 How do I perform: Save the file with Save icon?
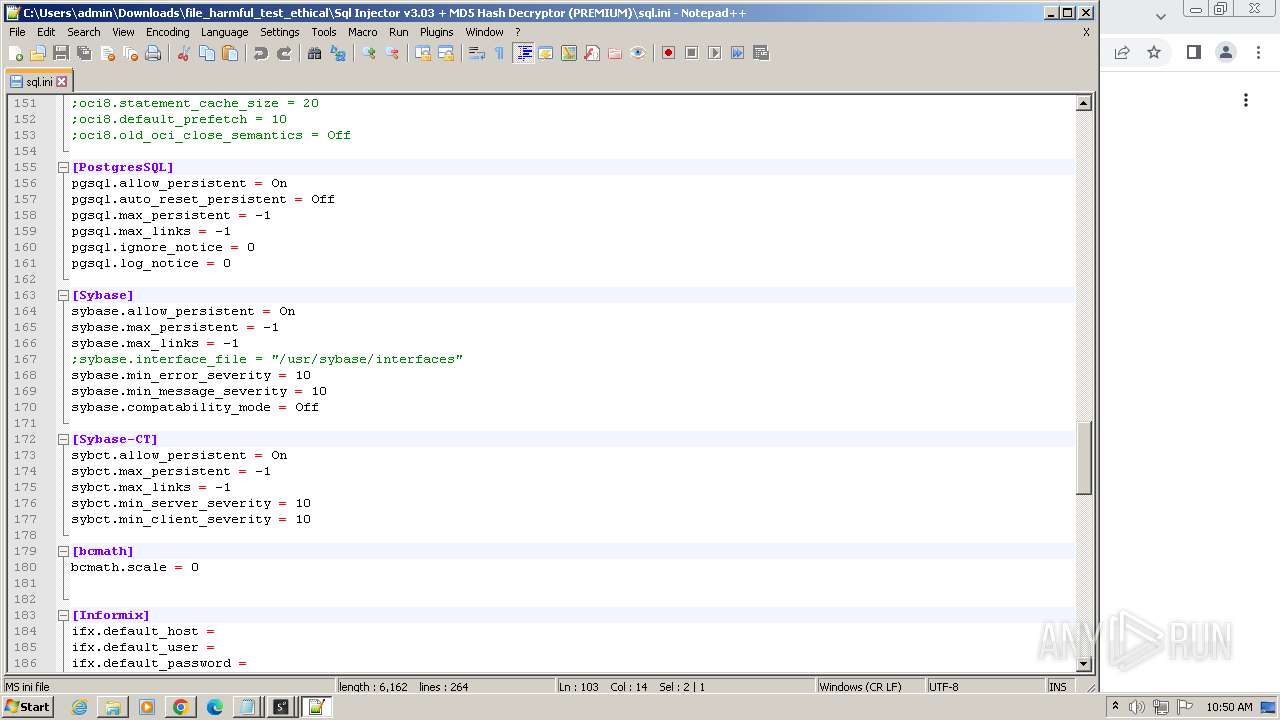click(x=61, y=53)
